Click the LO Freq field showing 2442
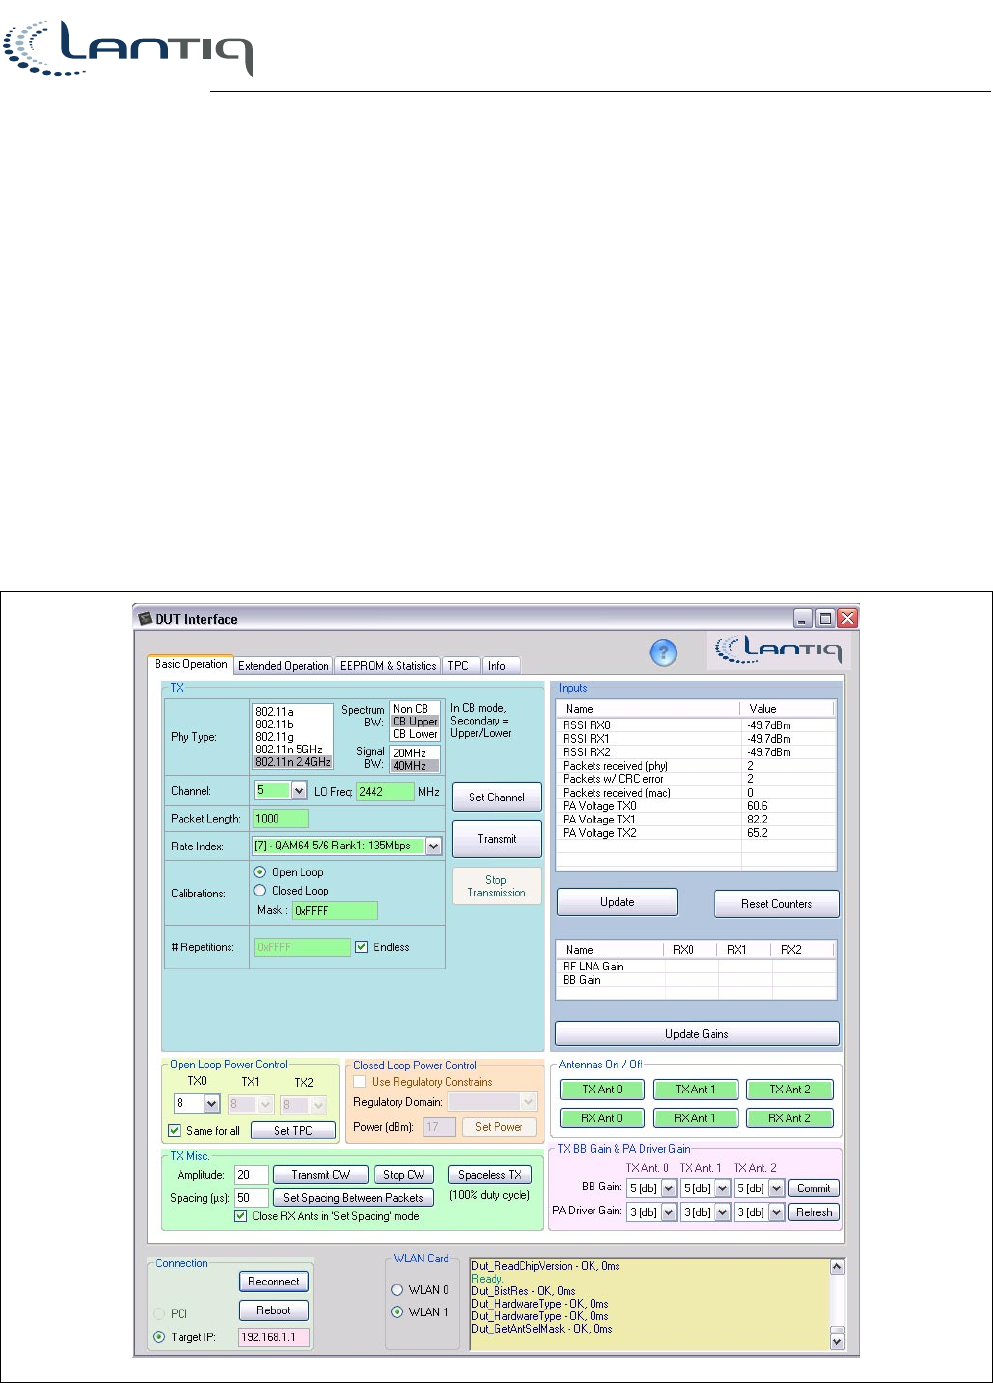 [x=385, y=791]
